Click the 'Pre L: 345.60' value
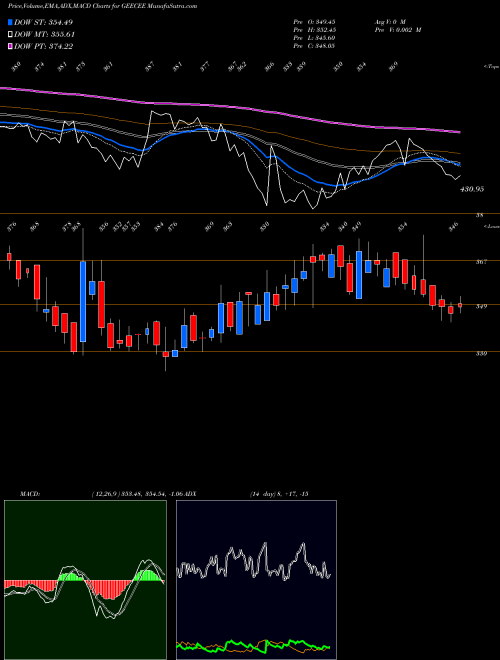Screen dimensions: 500x660 (314, 38)
